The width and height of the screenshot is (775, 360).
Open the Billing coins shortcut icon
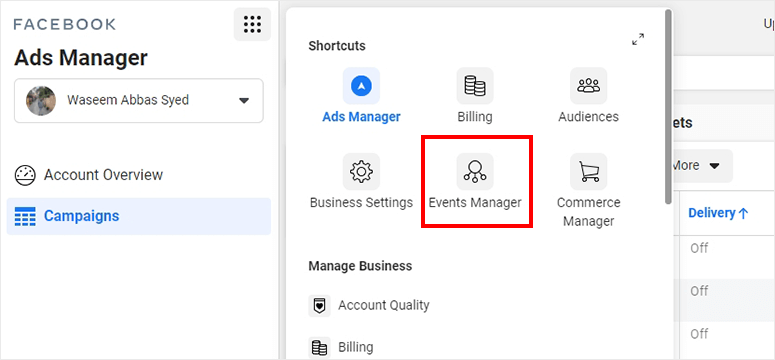(475, 86)
